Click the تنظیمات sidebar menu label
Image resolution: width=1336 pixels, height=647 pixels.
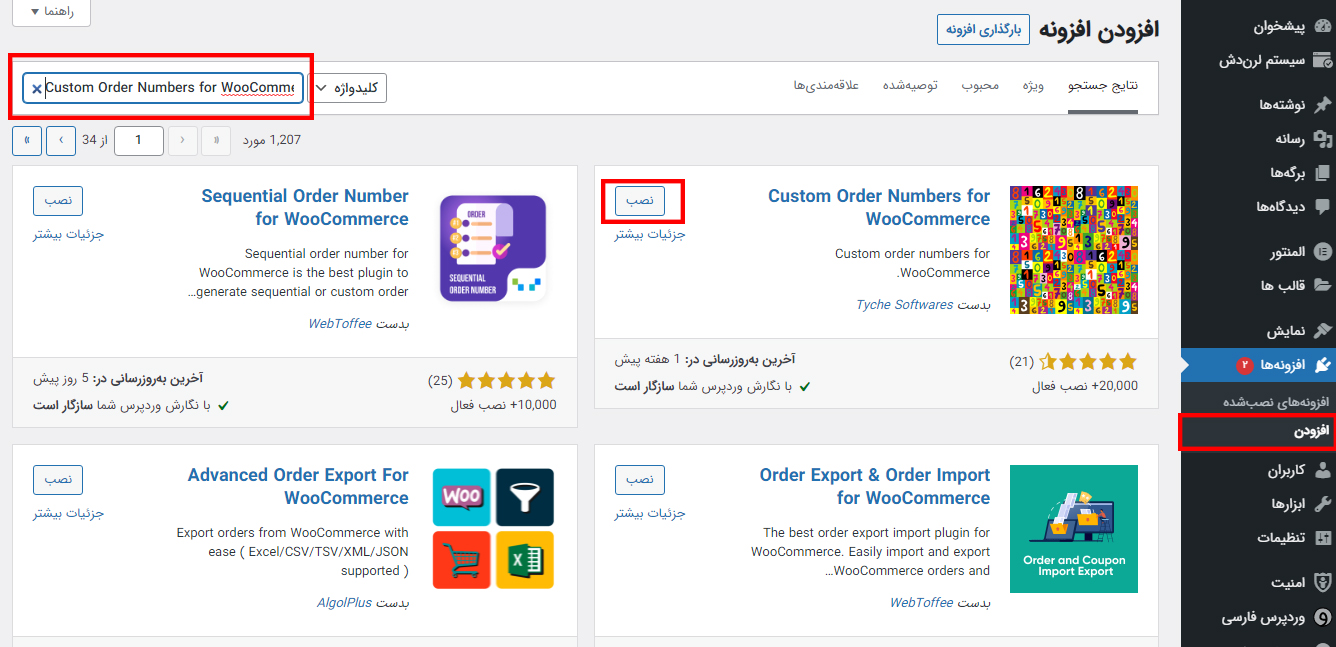(1281, 538)
